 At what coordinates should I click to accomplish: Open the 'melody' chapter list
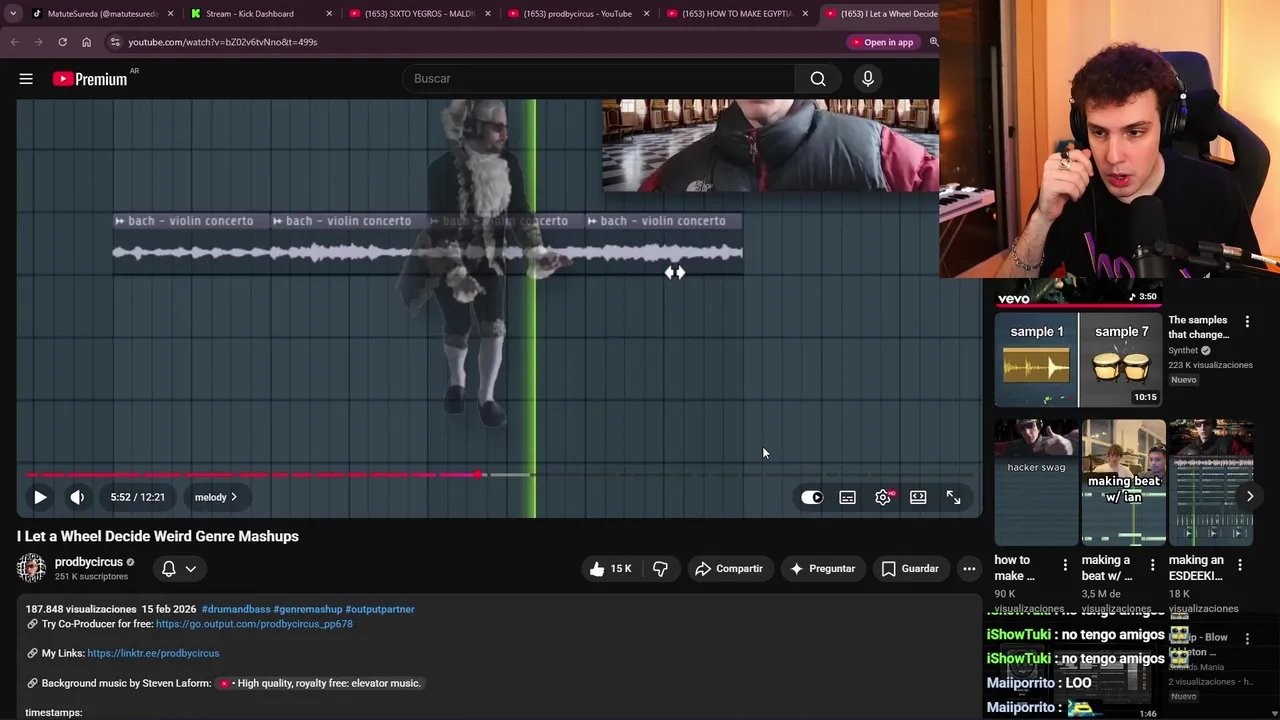[216, 497]
